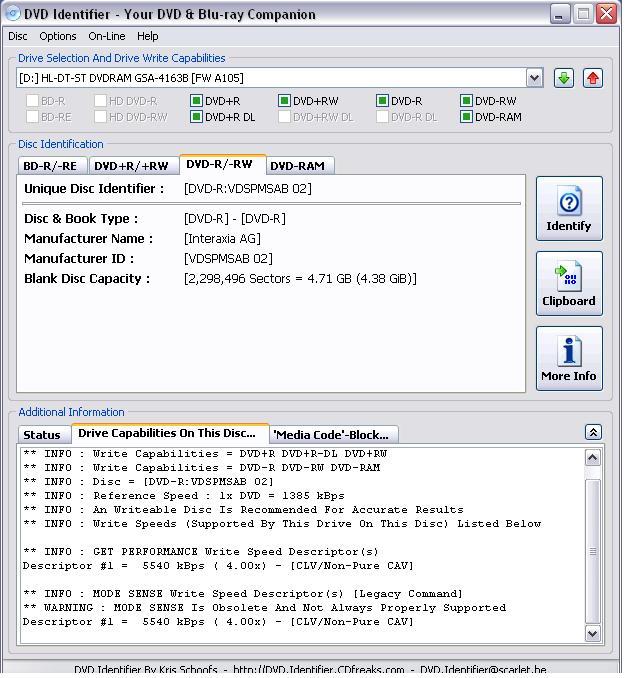629x678 pixels.
Task: Click the Reference Speed info line
Action: coord(184,496)
